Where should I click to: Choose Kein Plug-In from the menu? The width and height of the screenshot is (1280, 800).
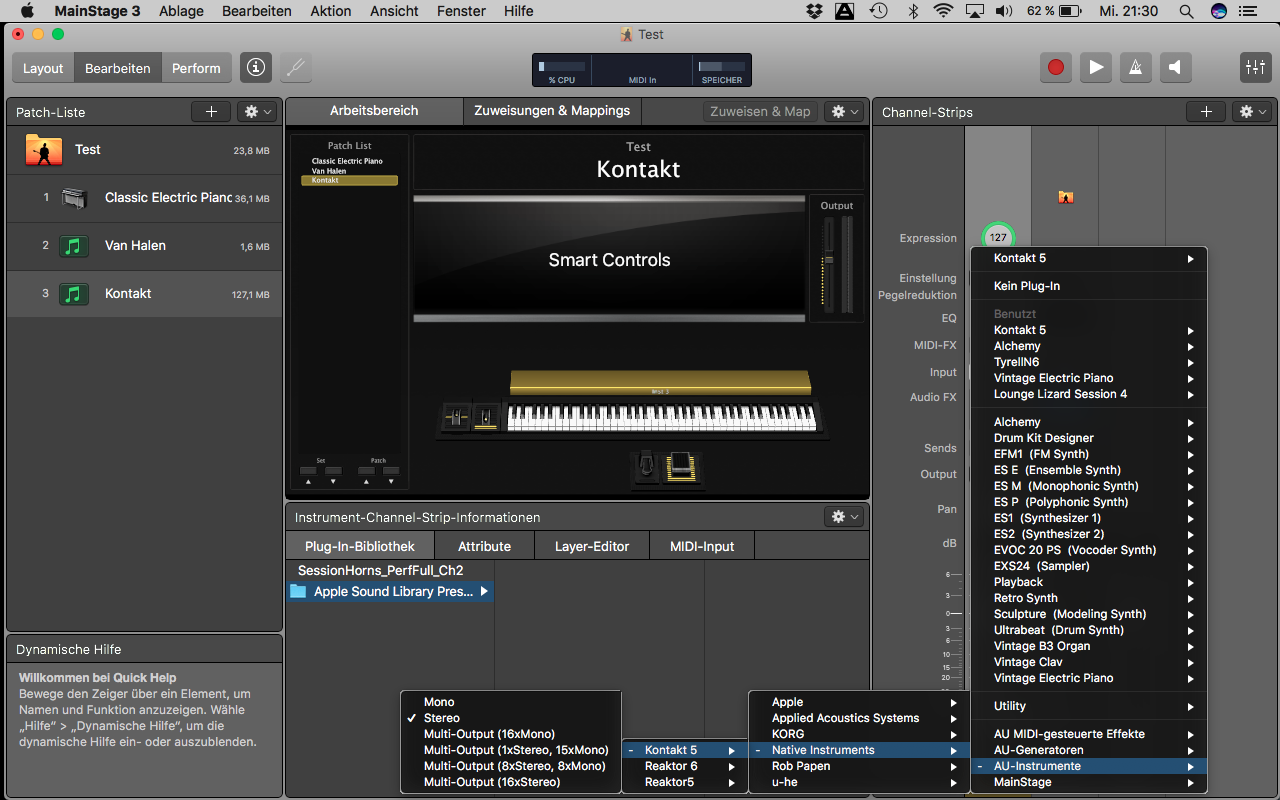coord(1089,286)
